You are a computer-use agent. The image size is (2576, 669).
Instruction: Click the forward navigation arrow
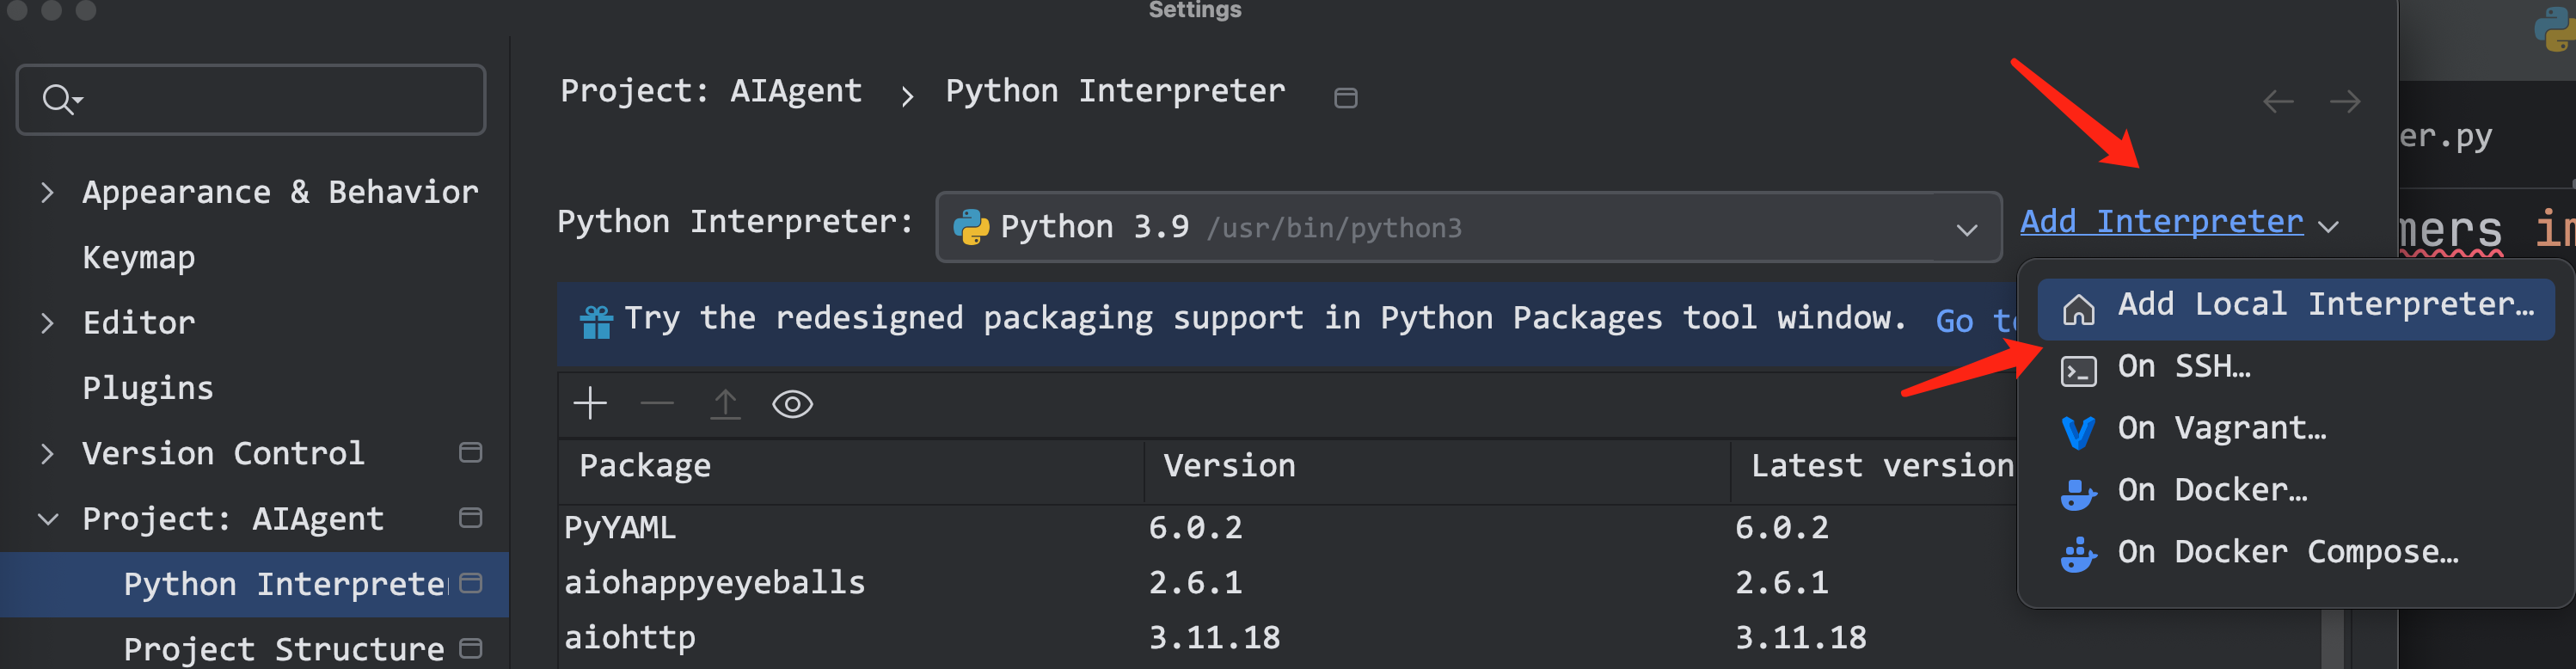pyautogui.click(x=2344, y=102)
